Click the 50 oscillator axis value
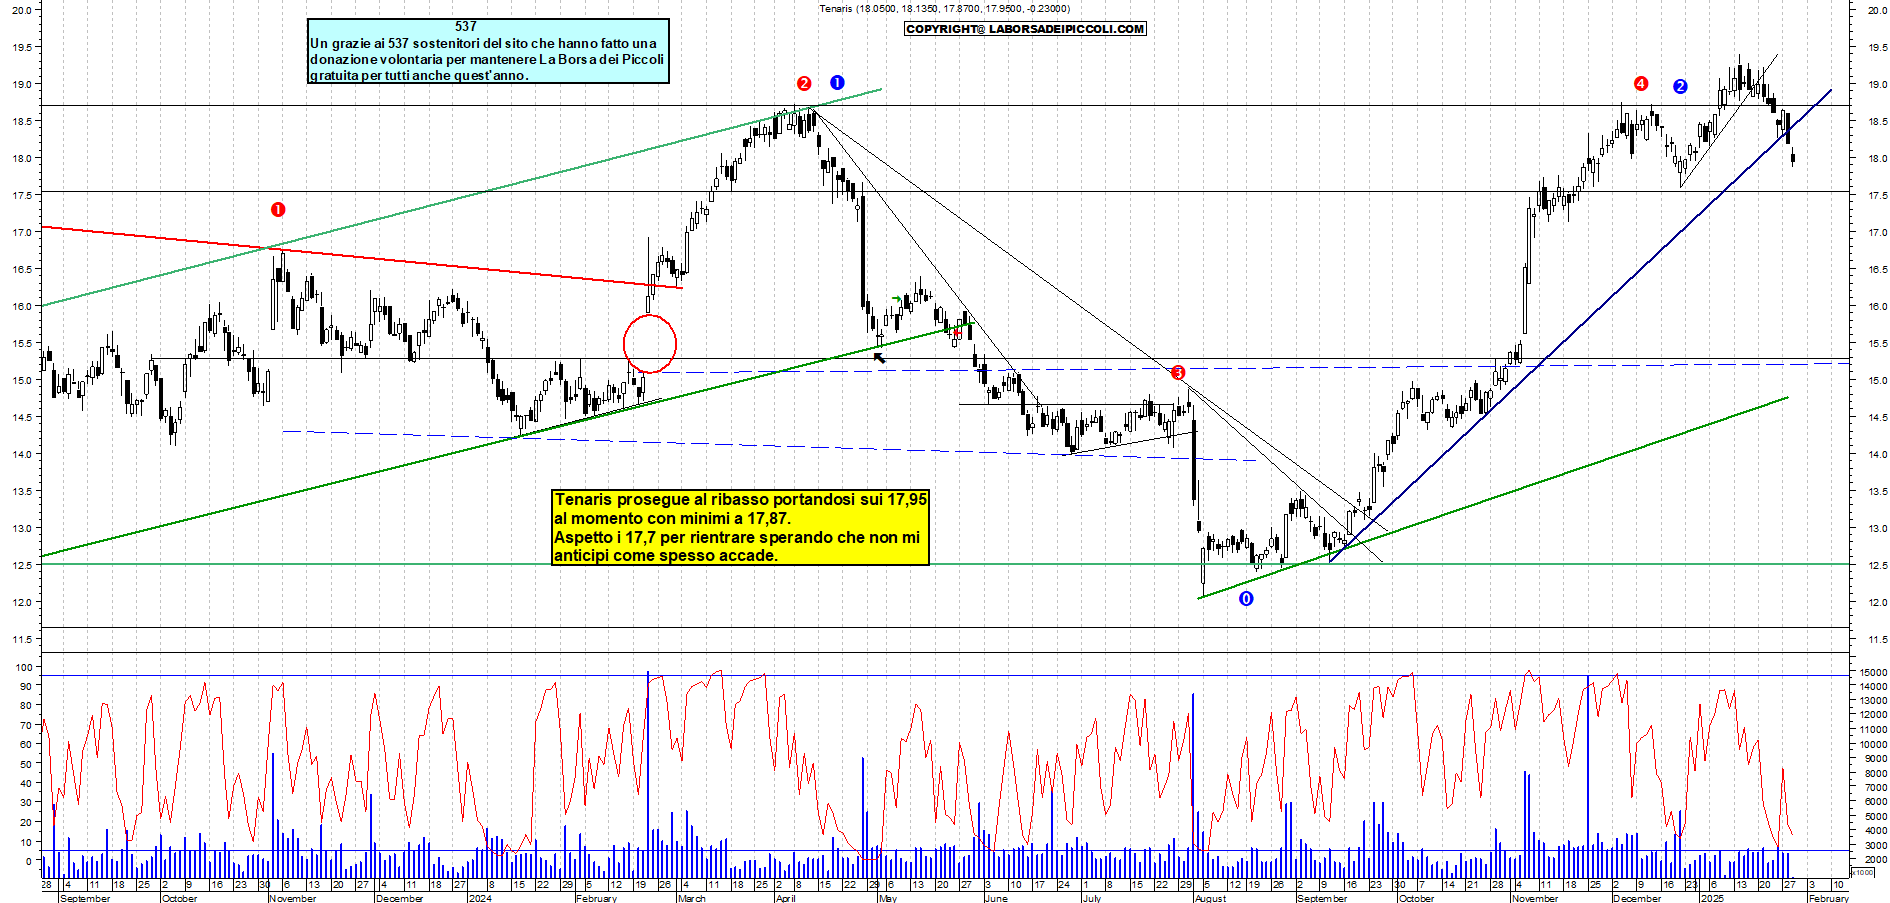 [x=26, y=764]
